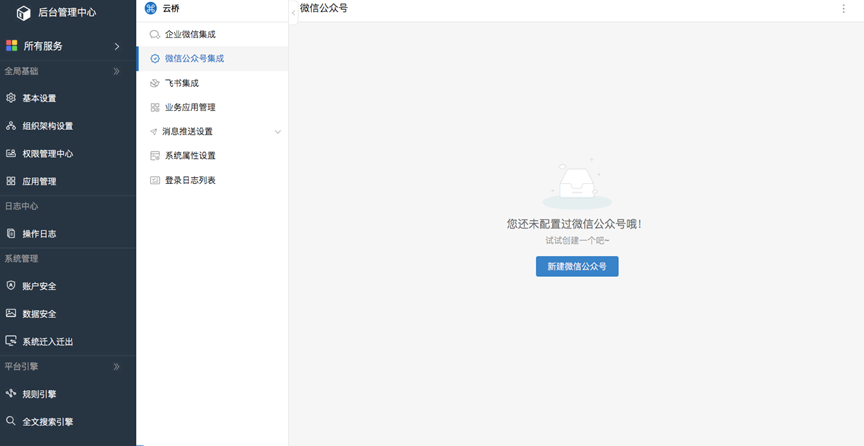Screen dimensions: 864x446
Task: Click the 所有服务 label
Action: (43, 46)
